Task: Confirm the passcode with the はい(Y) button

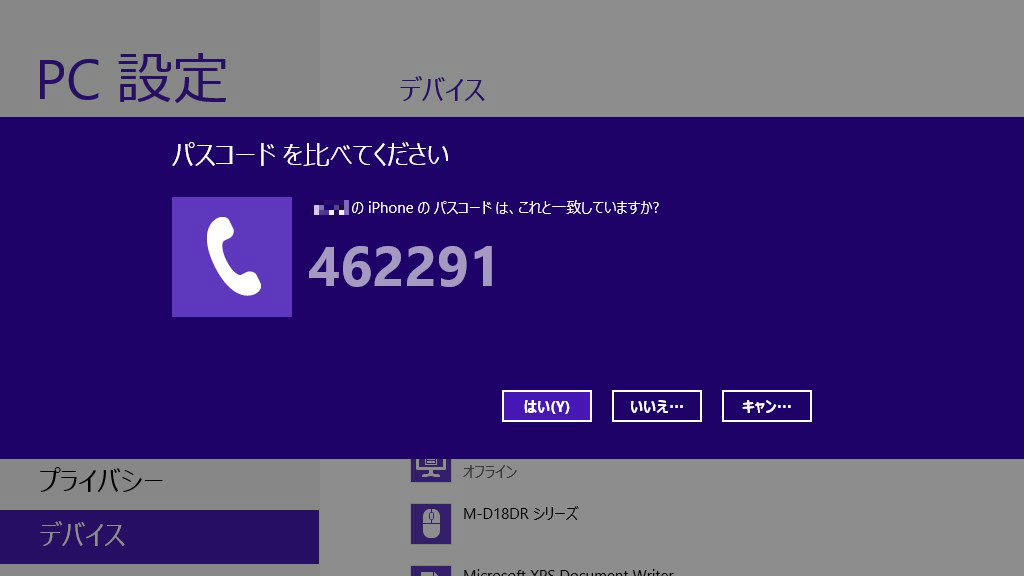Action: coord(547,406)
